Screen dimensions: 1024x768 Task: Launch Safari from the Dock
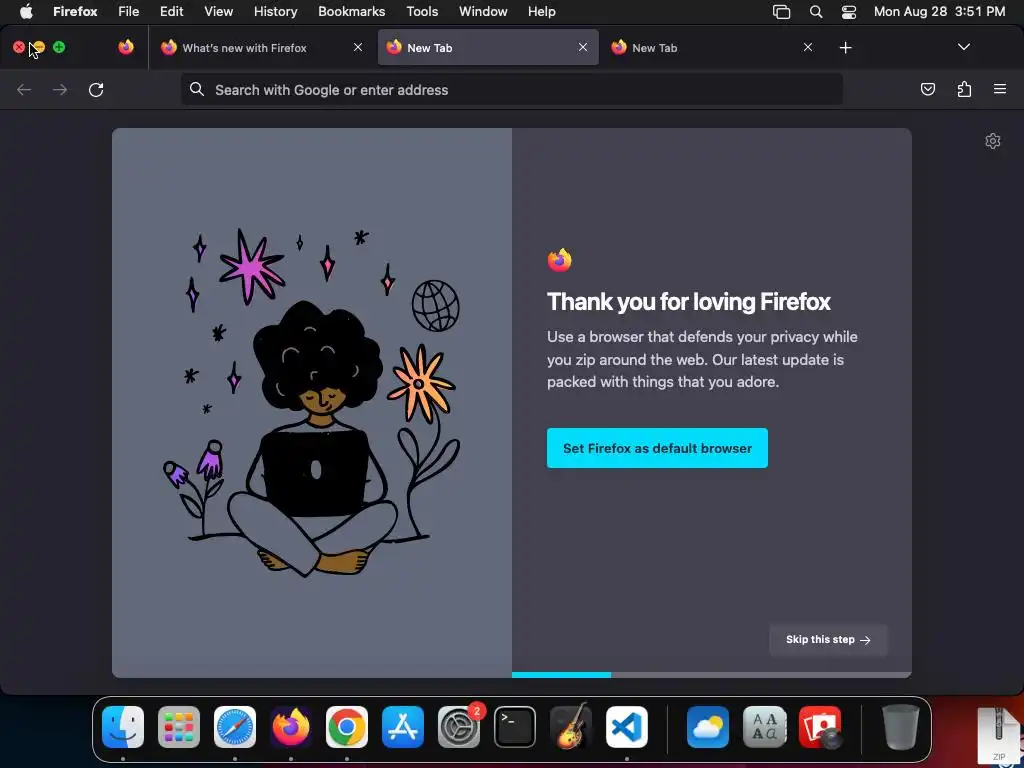[235, 727]
